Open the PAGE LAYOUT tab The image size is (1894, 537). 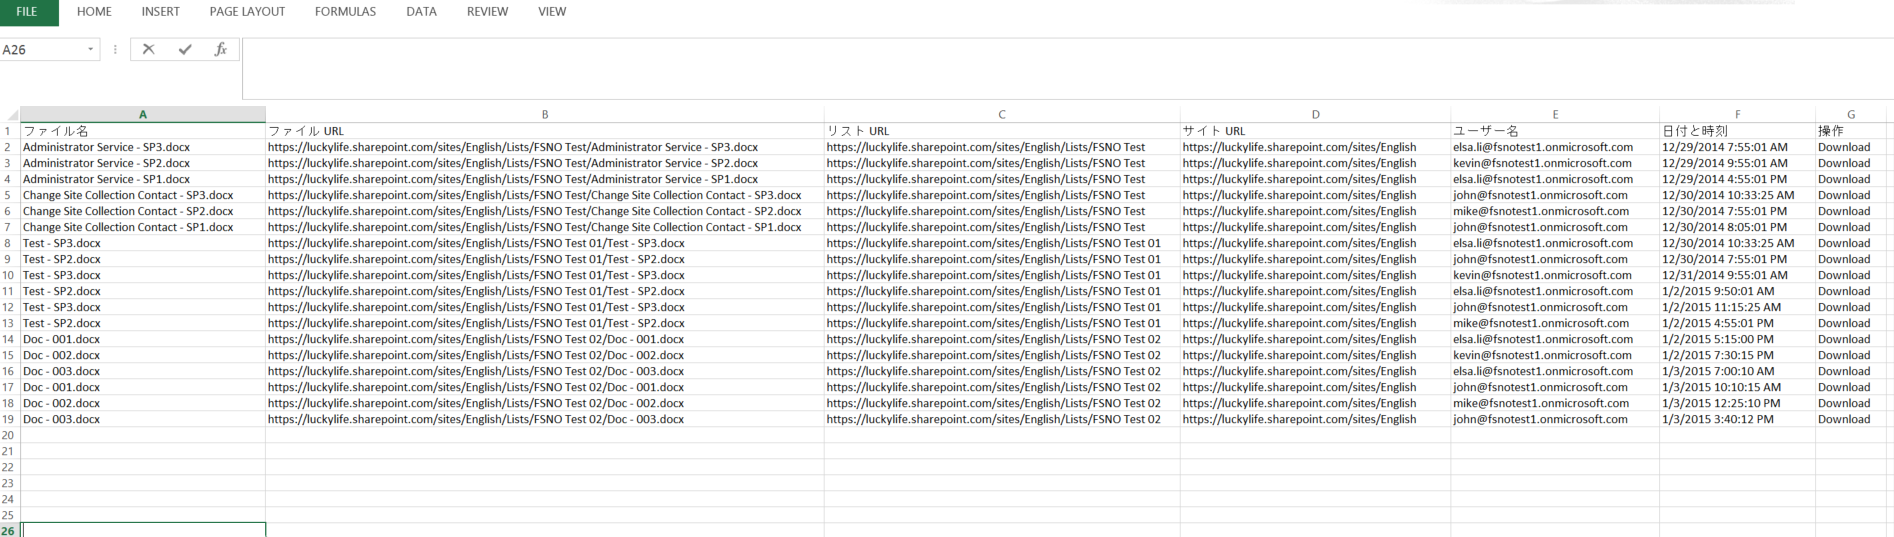point(247,12)
